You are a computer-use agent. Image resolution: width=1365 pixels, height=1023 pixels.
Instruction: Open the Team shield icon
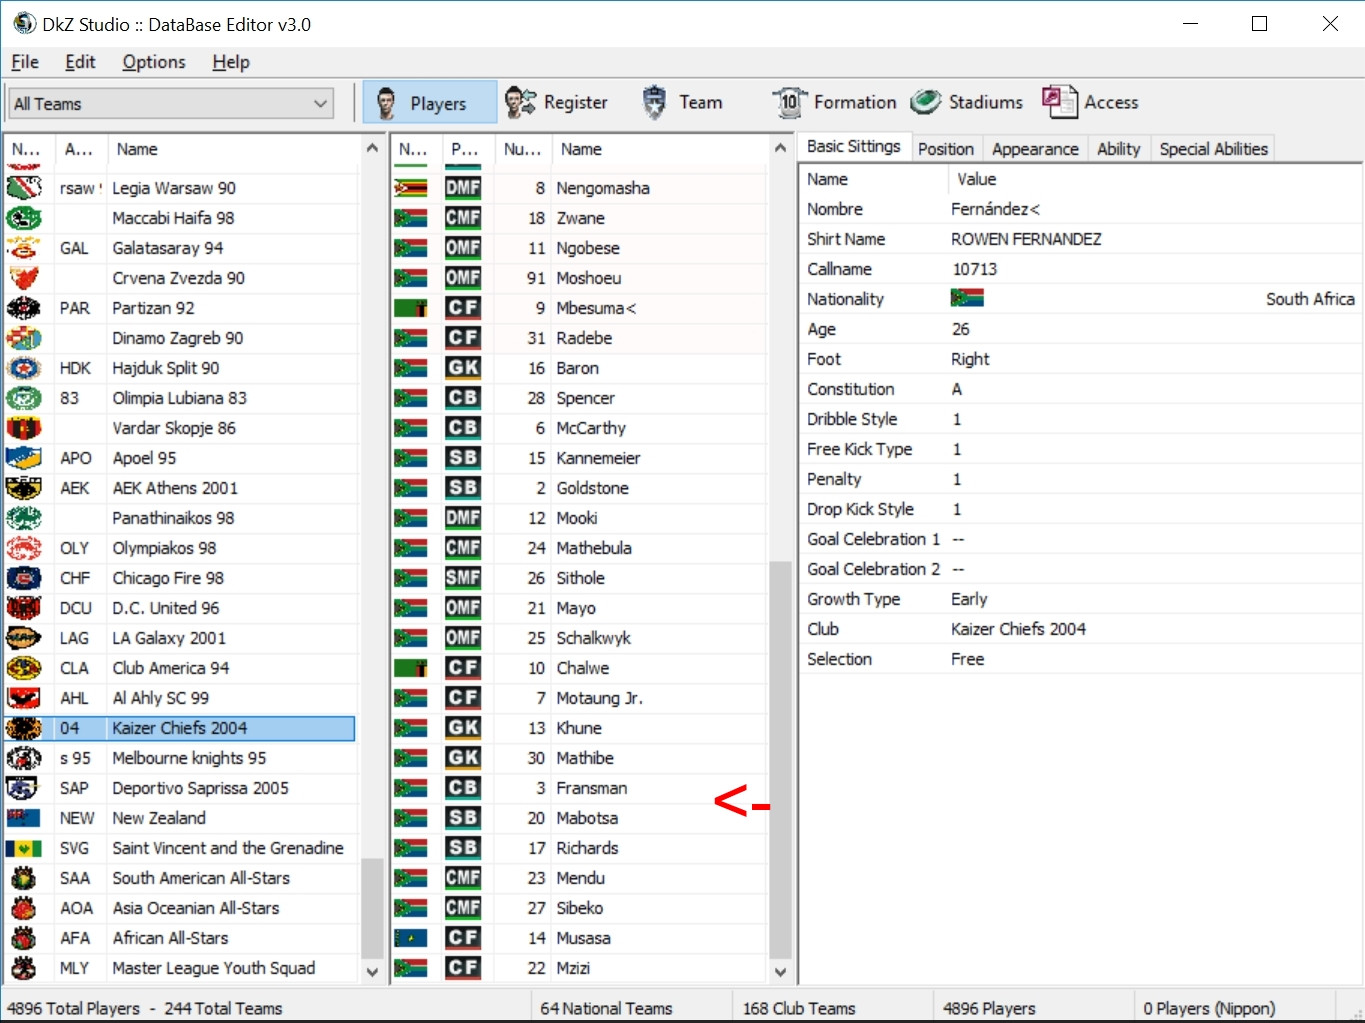[x=654, y=102]
